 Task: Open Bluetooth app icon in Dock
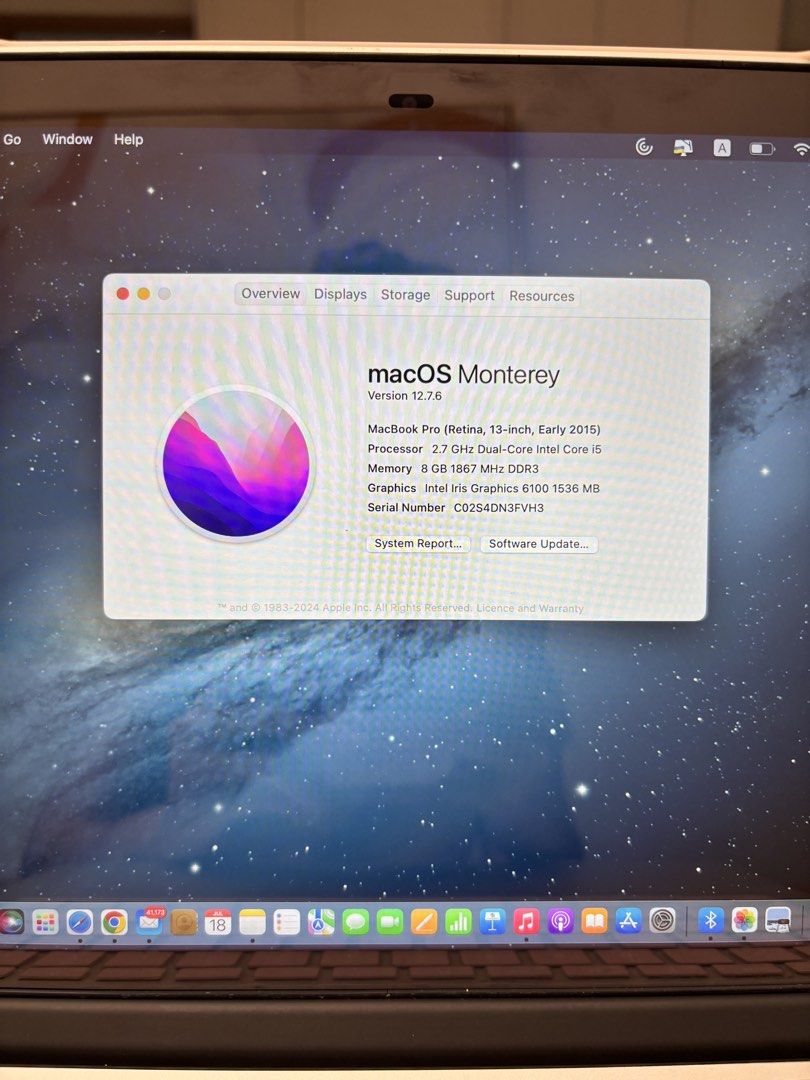tap(711, 920)
